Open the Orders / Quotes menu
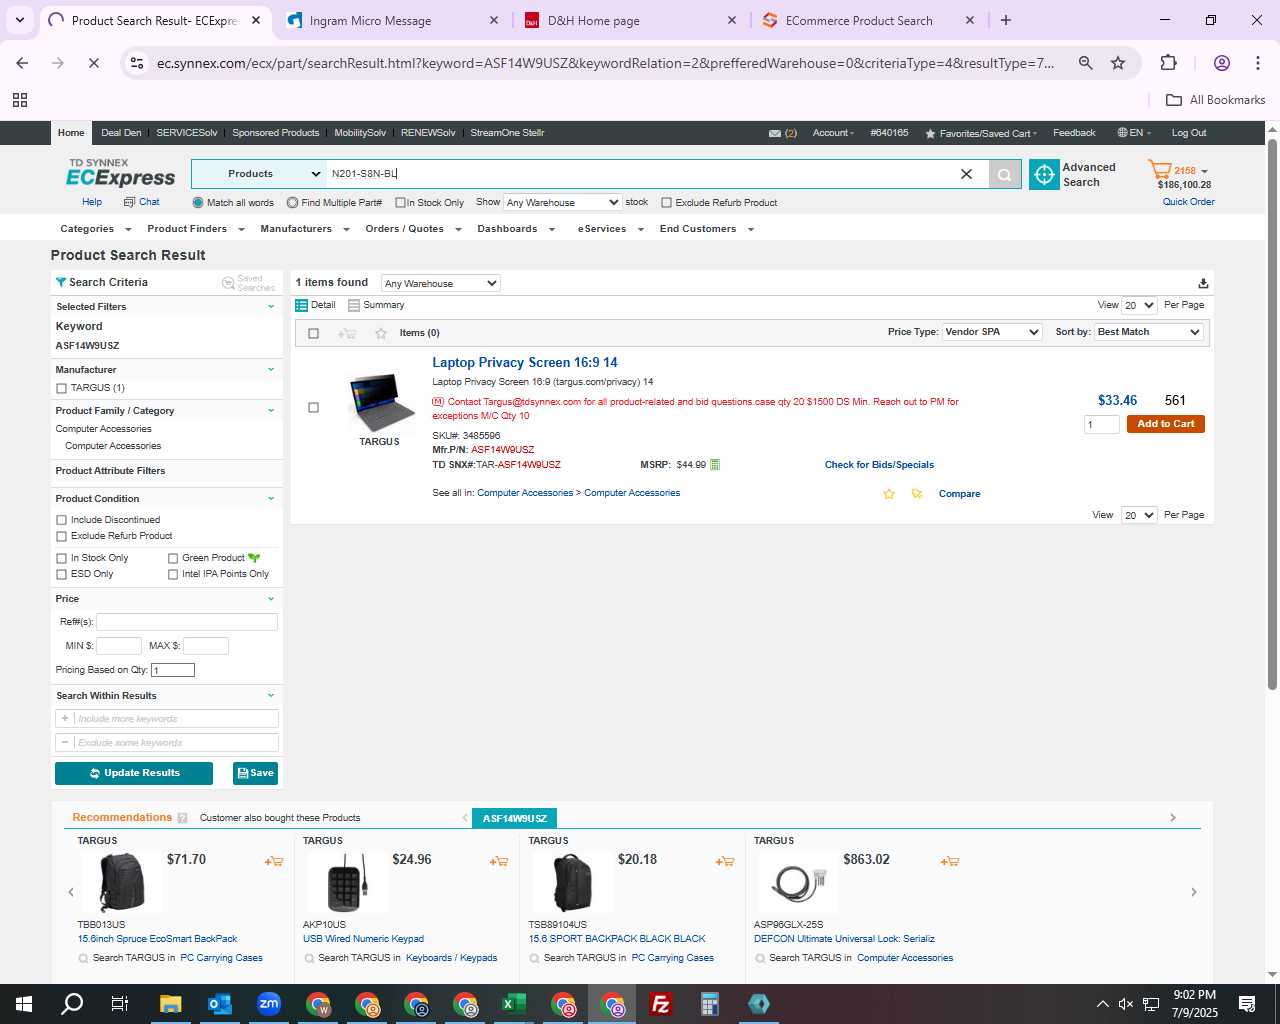This screenshot has width=1280, height=1024. (x=413, y=229)
